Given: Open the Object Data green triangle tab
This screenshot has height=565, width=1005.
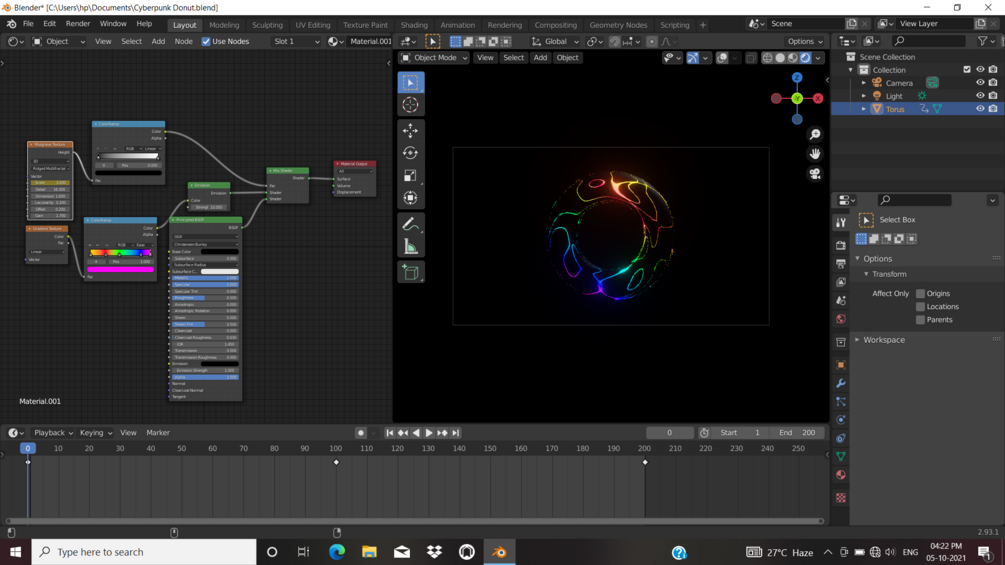Looking at the screenshot, I should [841, 457].
